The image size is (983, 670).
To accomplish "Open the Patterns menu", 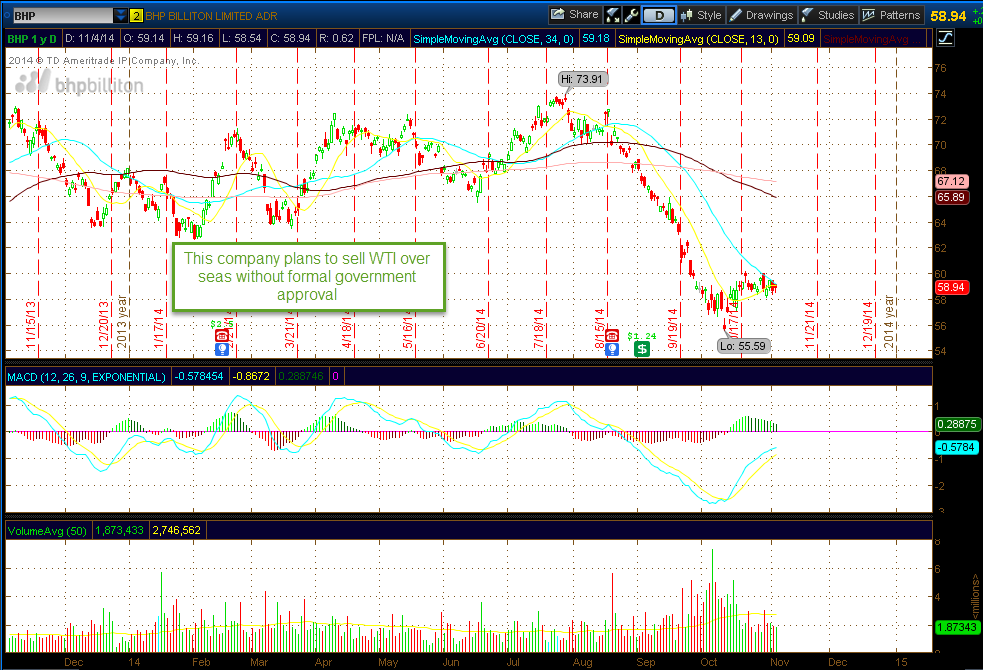I will coord(891,15).
